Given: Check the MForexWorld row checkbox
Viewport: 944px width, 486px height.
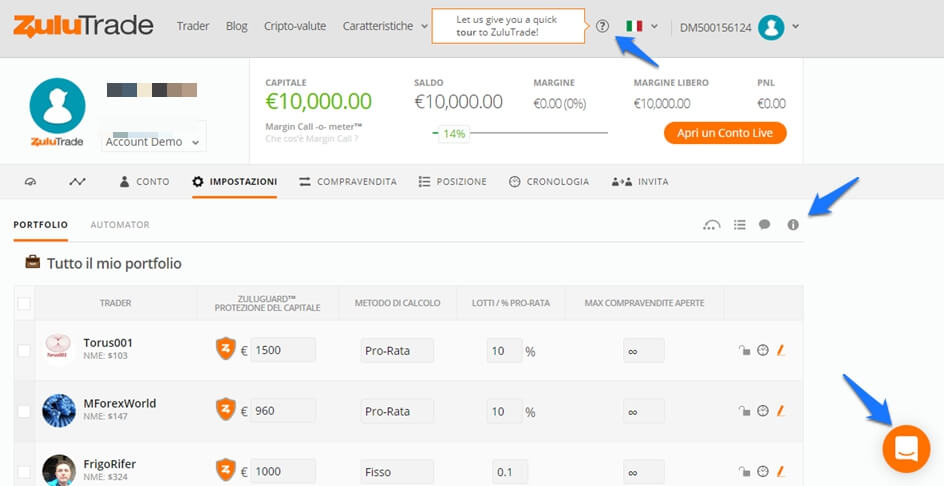Looking at the screenshot, I should 24,411.
